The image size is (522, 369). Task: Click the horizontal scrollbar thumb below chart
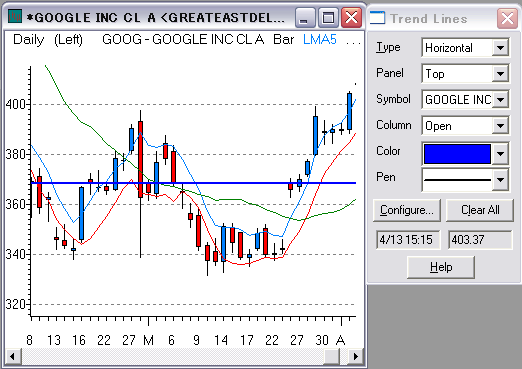[x=332, y=357]
